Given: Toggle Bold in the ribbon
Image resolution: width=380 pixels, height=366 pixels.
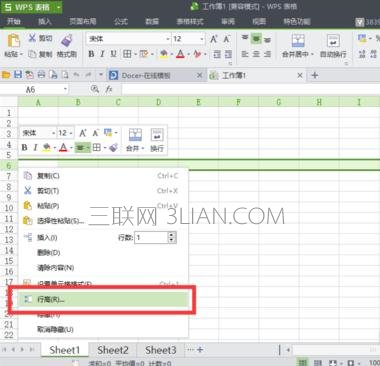Looking at the screenshot, I should 91,54.
